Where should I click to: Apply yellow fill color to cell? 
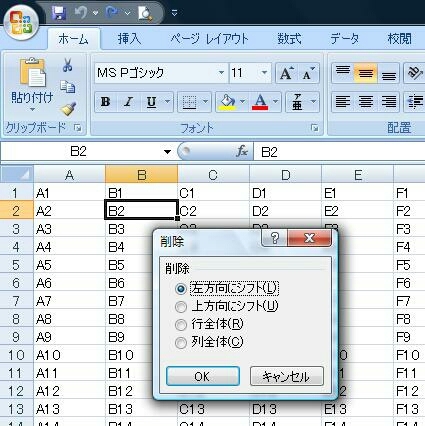pyautogui.click(x=227, y=102)
